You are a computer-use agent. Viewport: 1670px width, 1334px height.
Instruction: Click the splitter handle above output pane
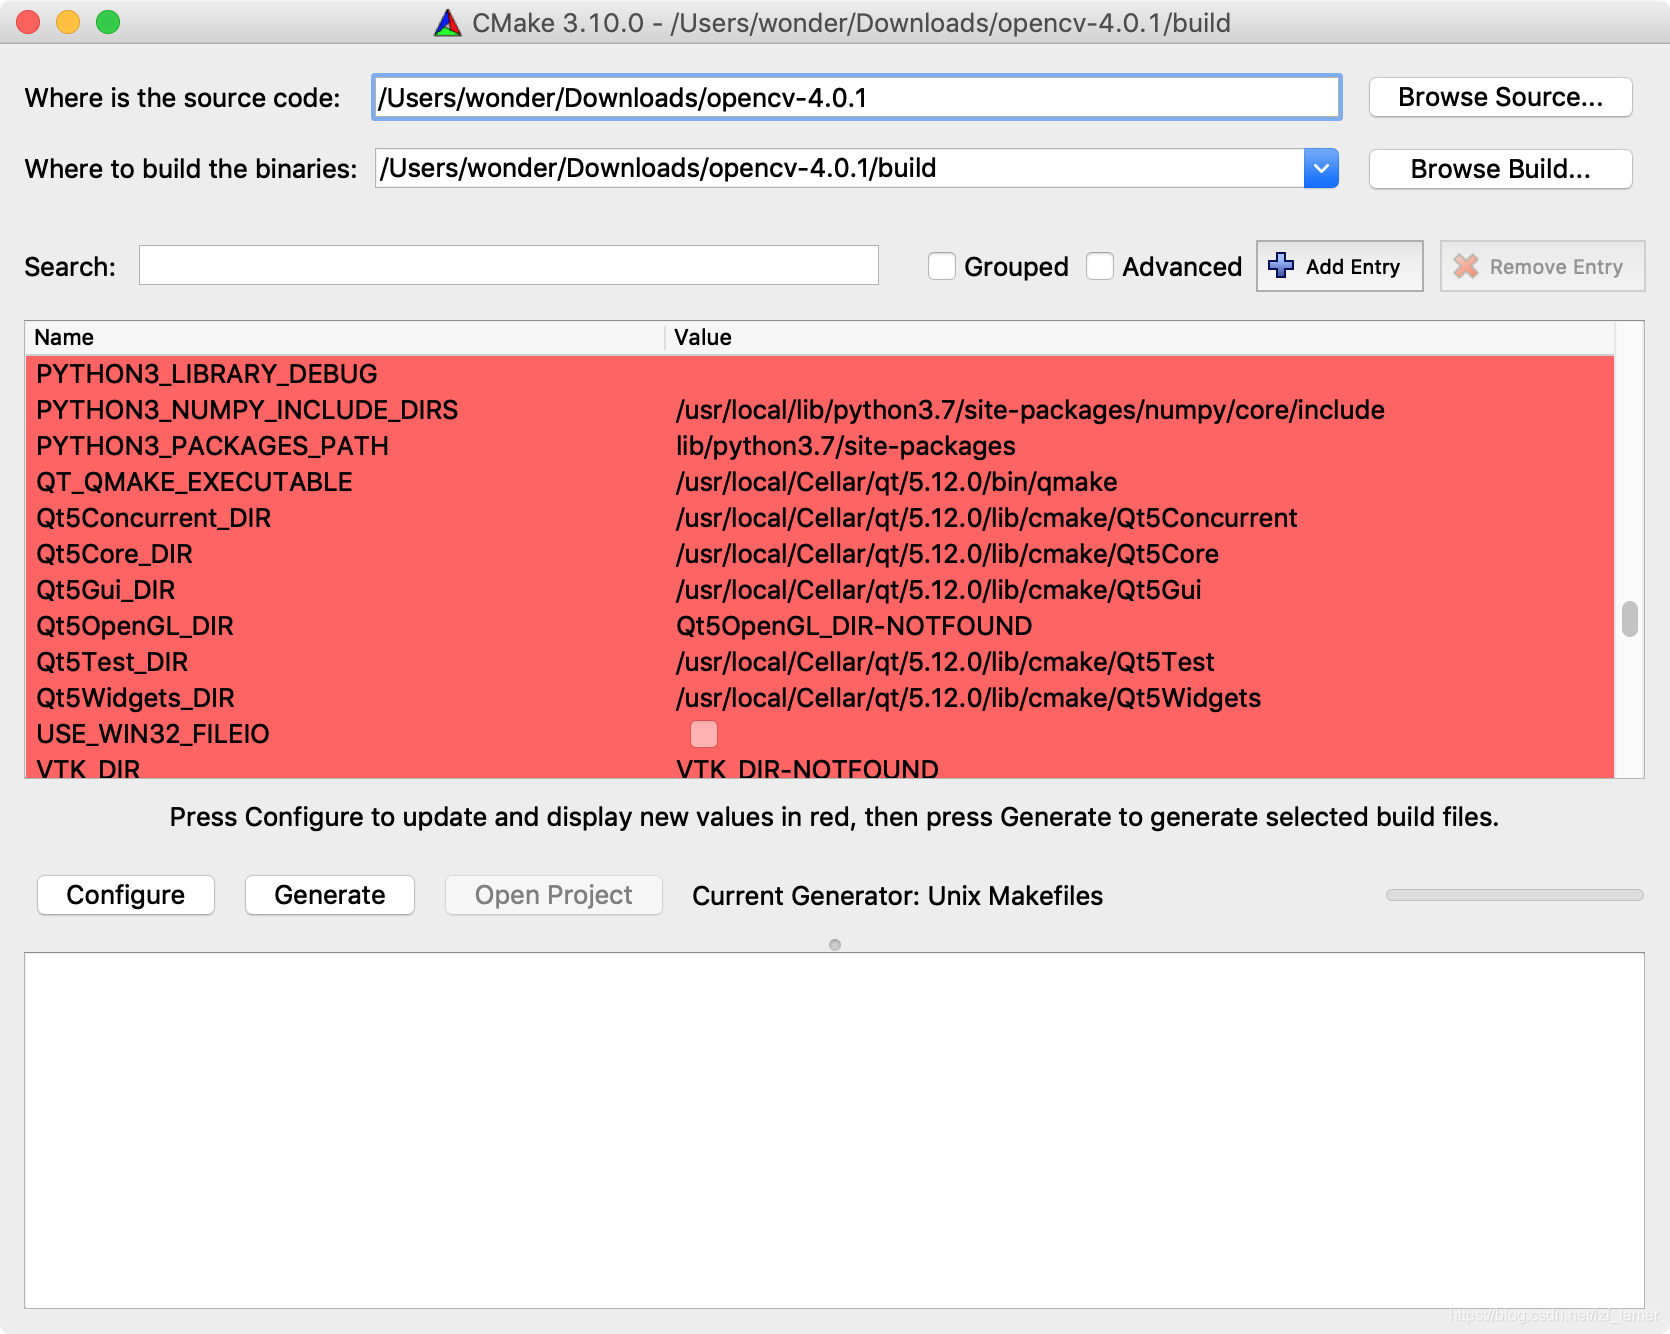pos(835,945)
